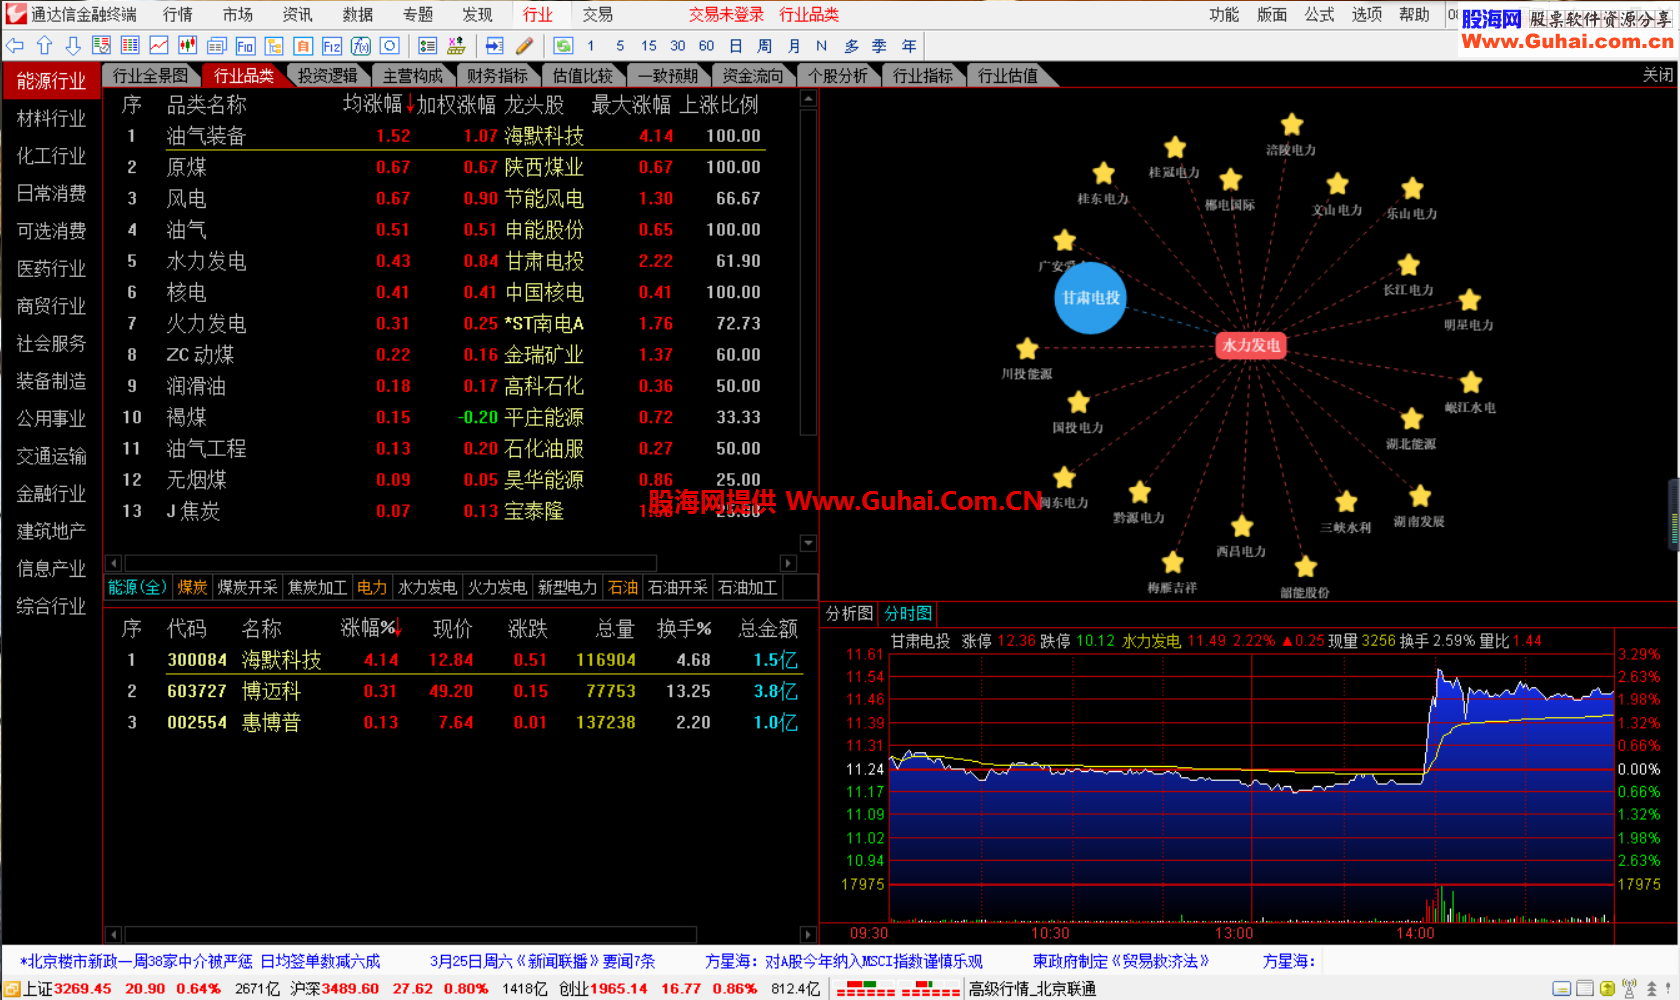1680x1000 pixels.
Task: Click the circle-in-square toolbar icon
Action: (x=390, y=46)
